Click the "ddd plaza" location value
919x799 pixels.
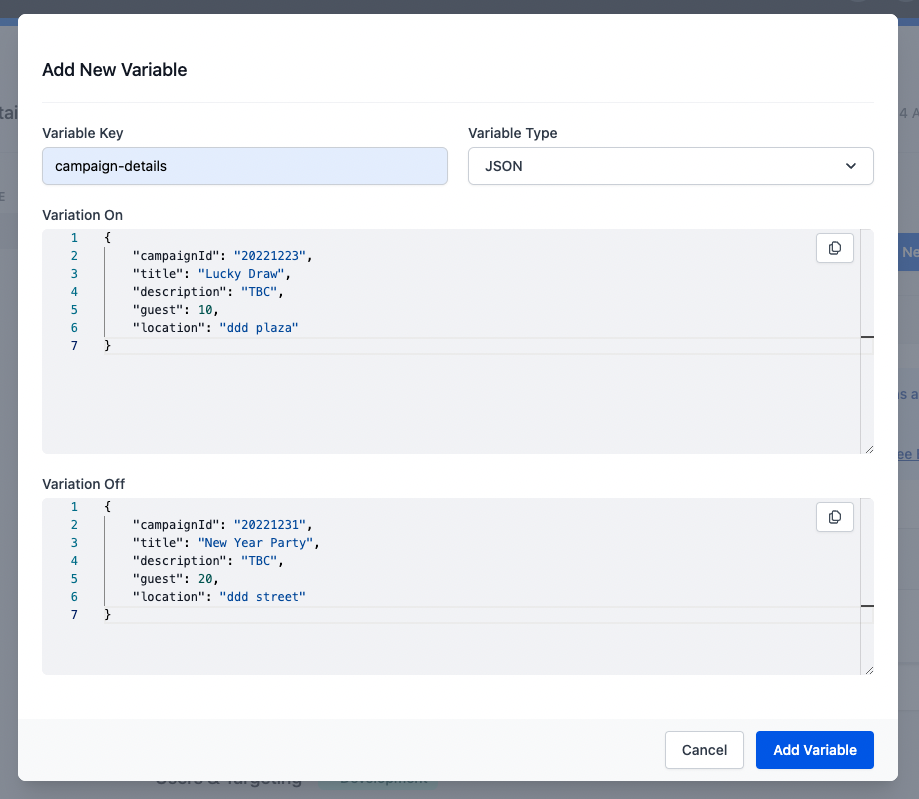click(x=259, y=328)
